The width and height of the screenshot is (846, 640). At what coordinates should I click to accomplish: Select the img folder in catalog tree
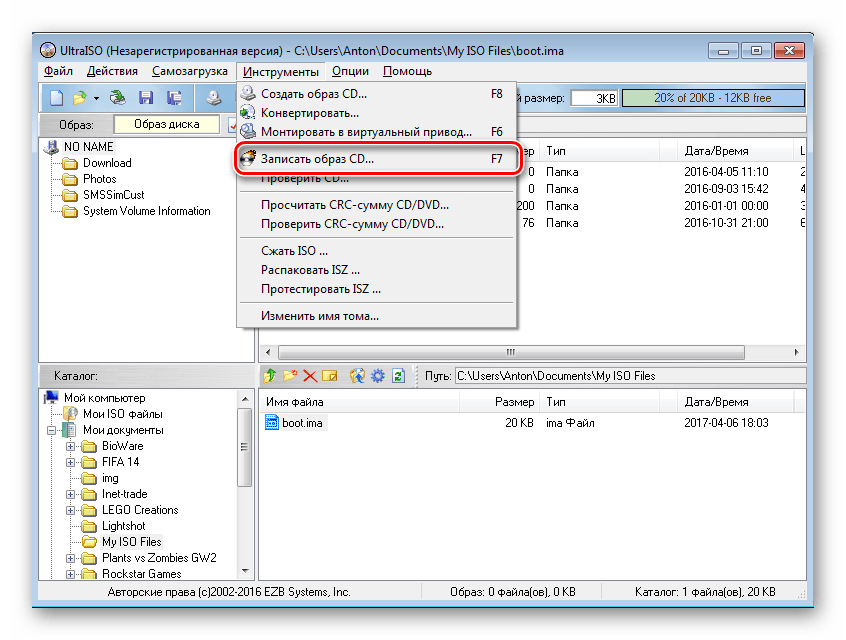coord(110,478)
